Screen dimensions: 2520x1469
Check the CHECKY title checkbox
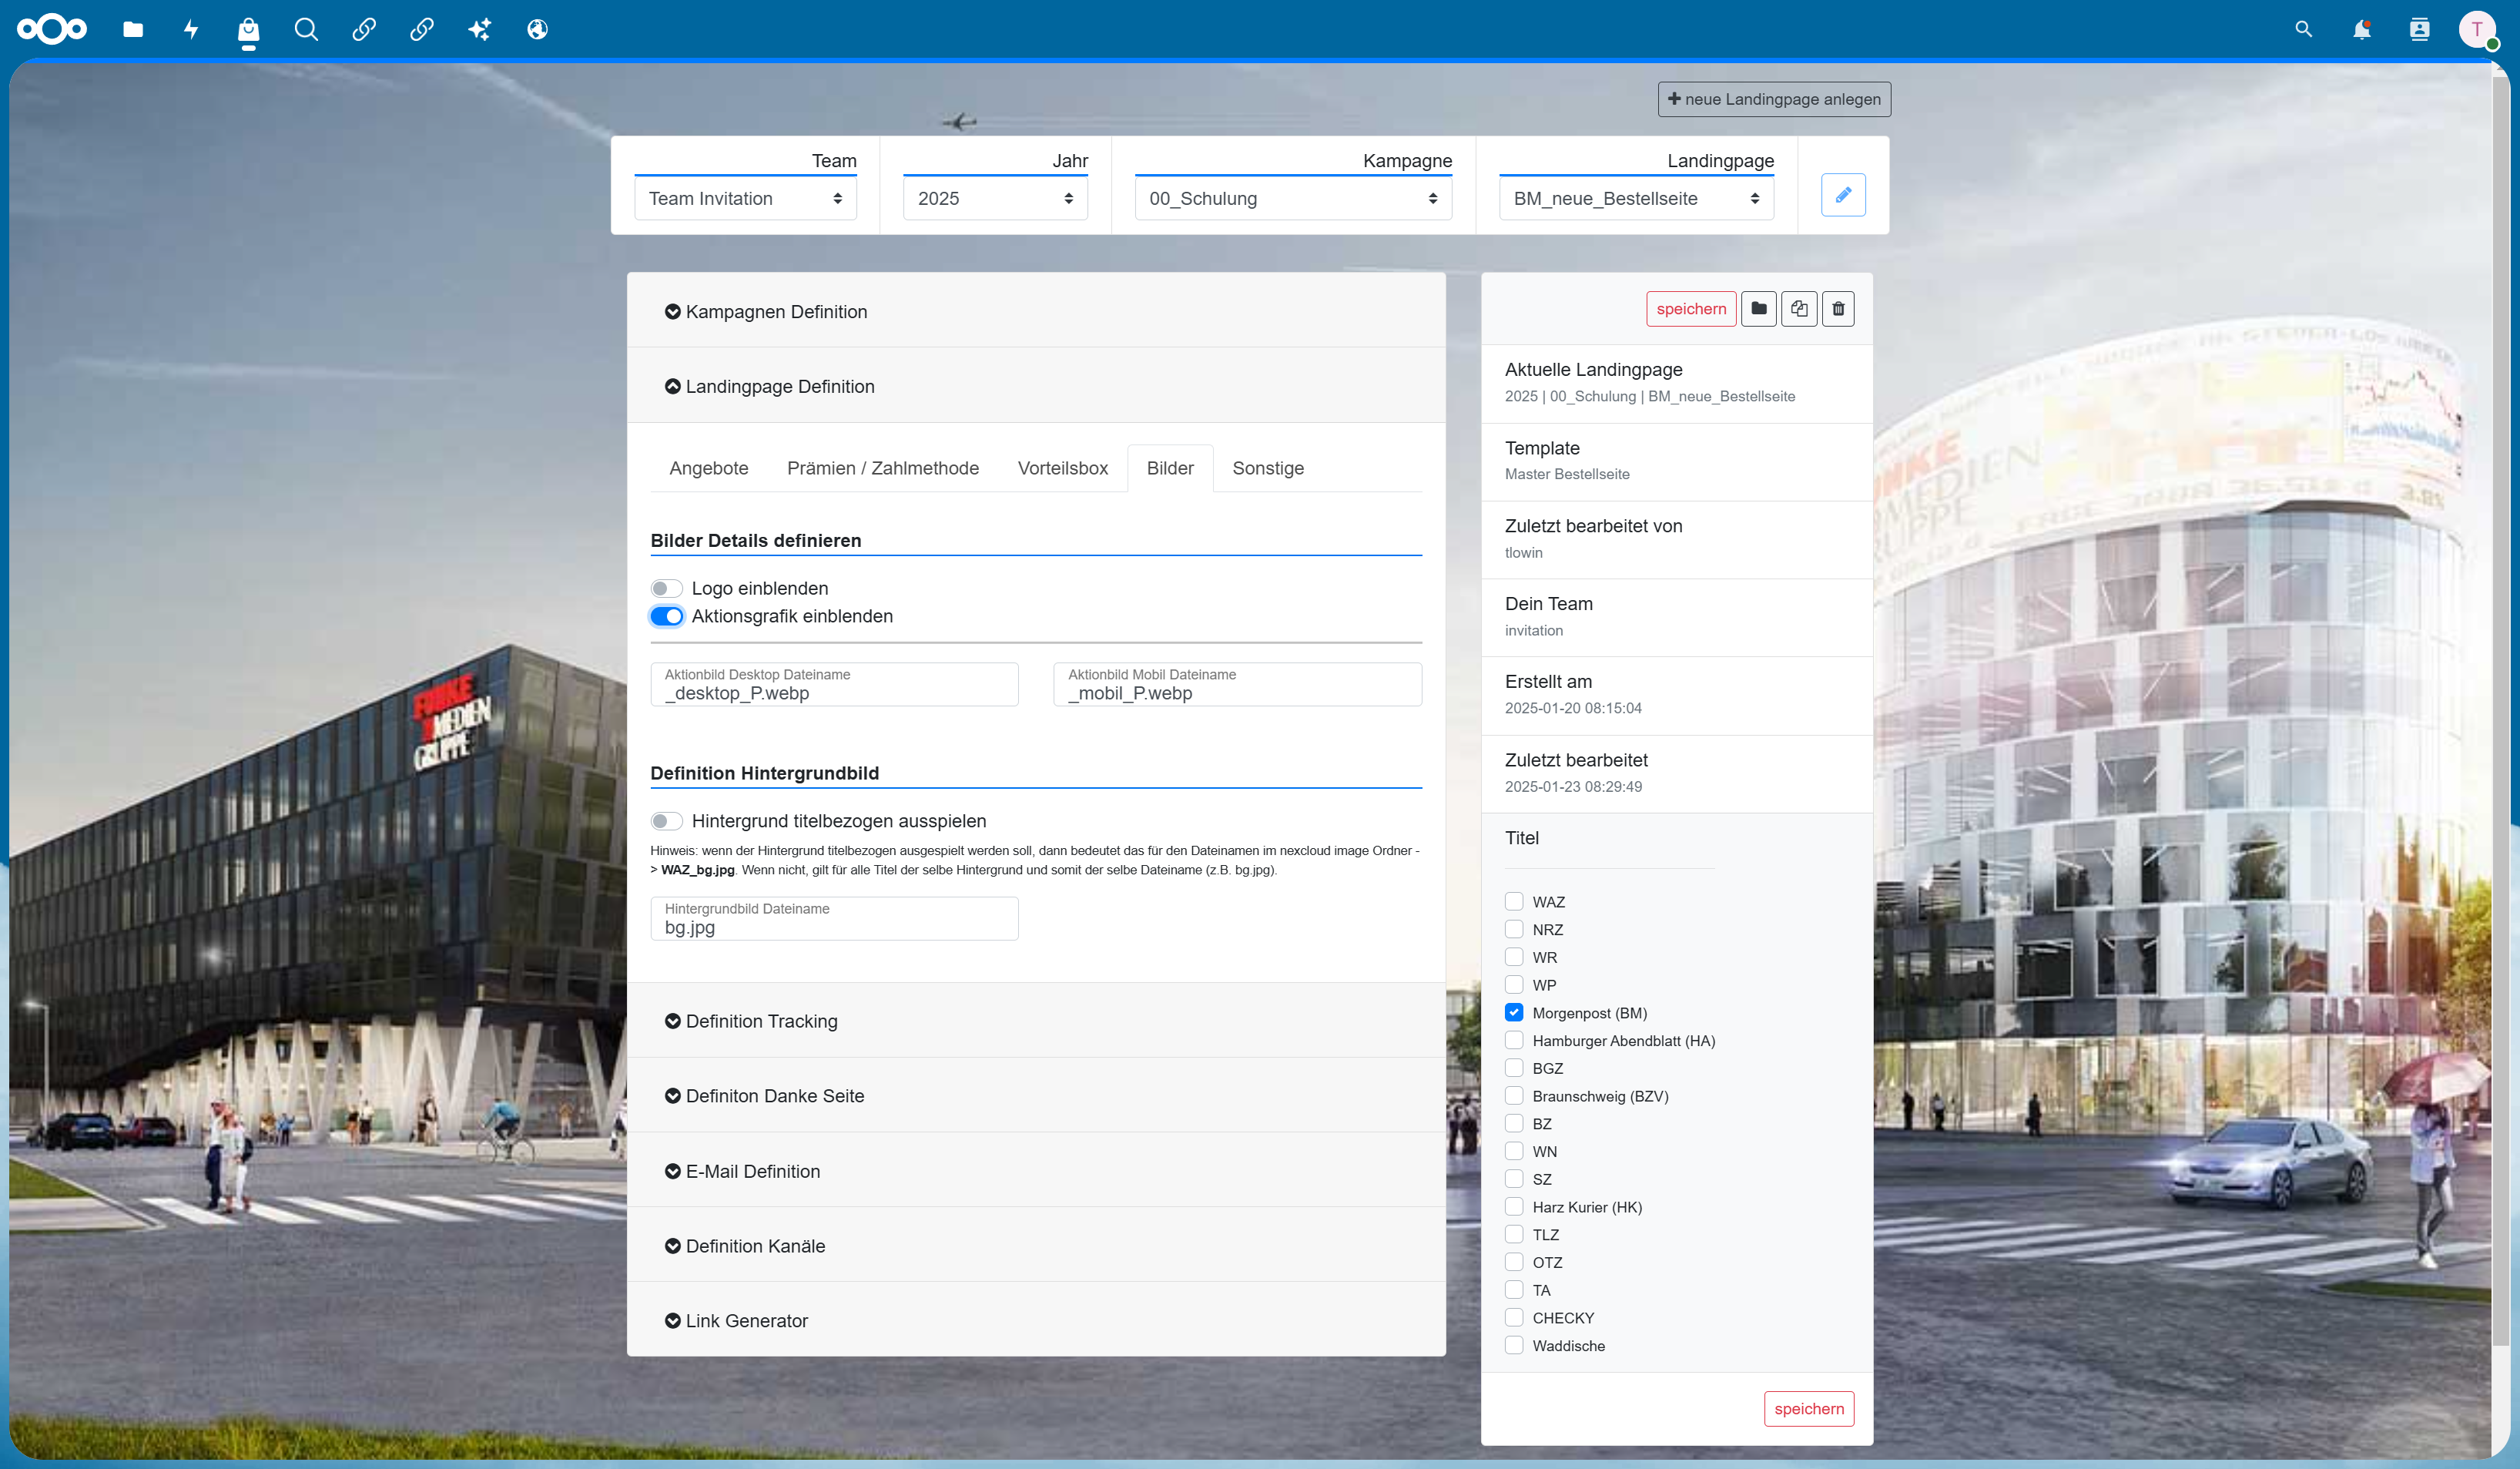point(1514,1317)
